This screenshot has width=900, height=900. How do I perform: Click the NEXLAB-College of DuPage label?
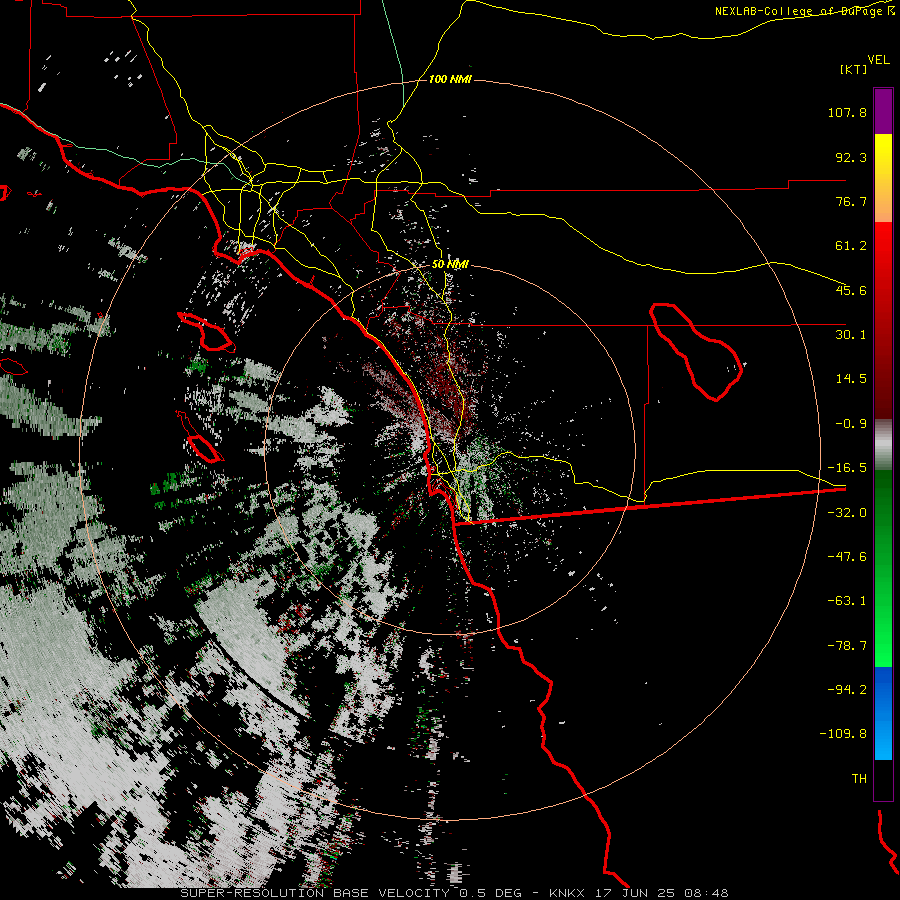(x=804, y=11)
